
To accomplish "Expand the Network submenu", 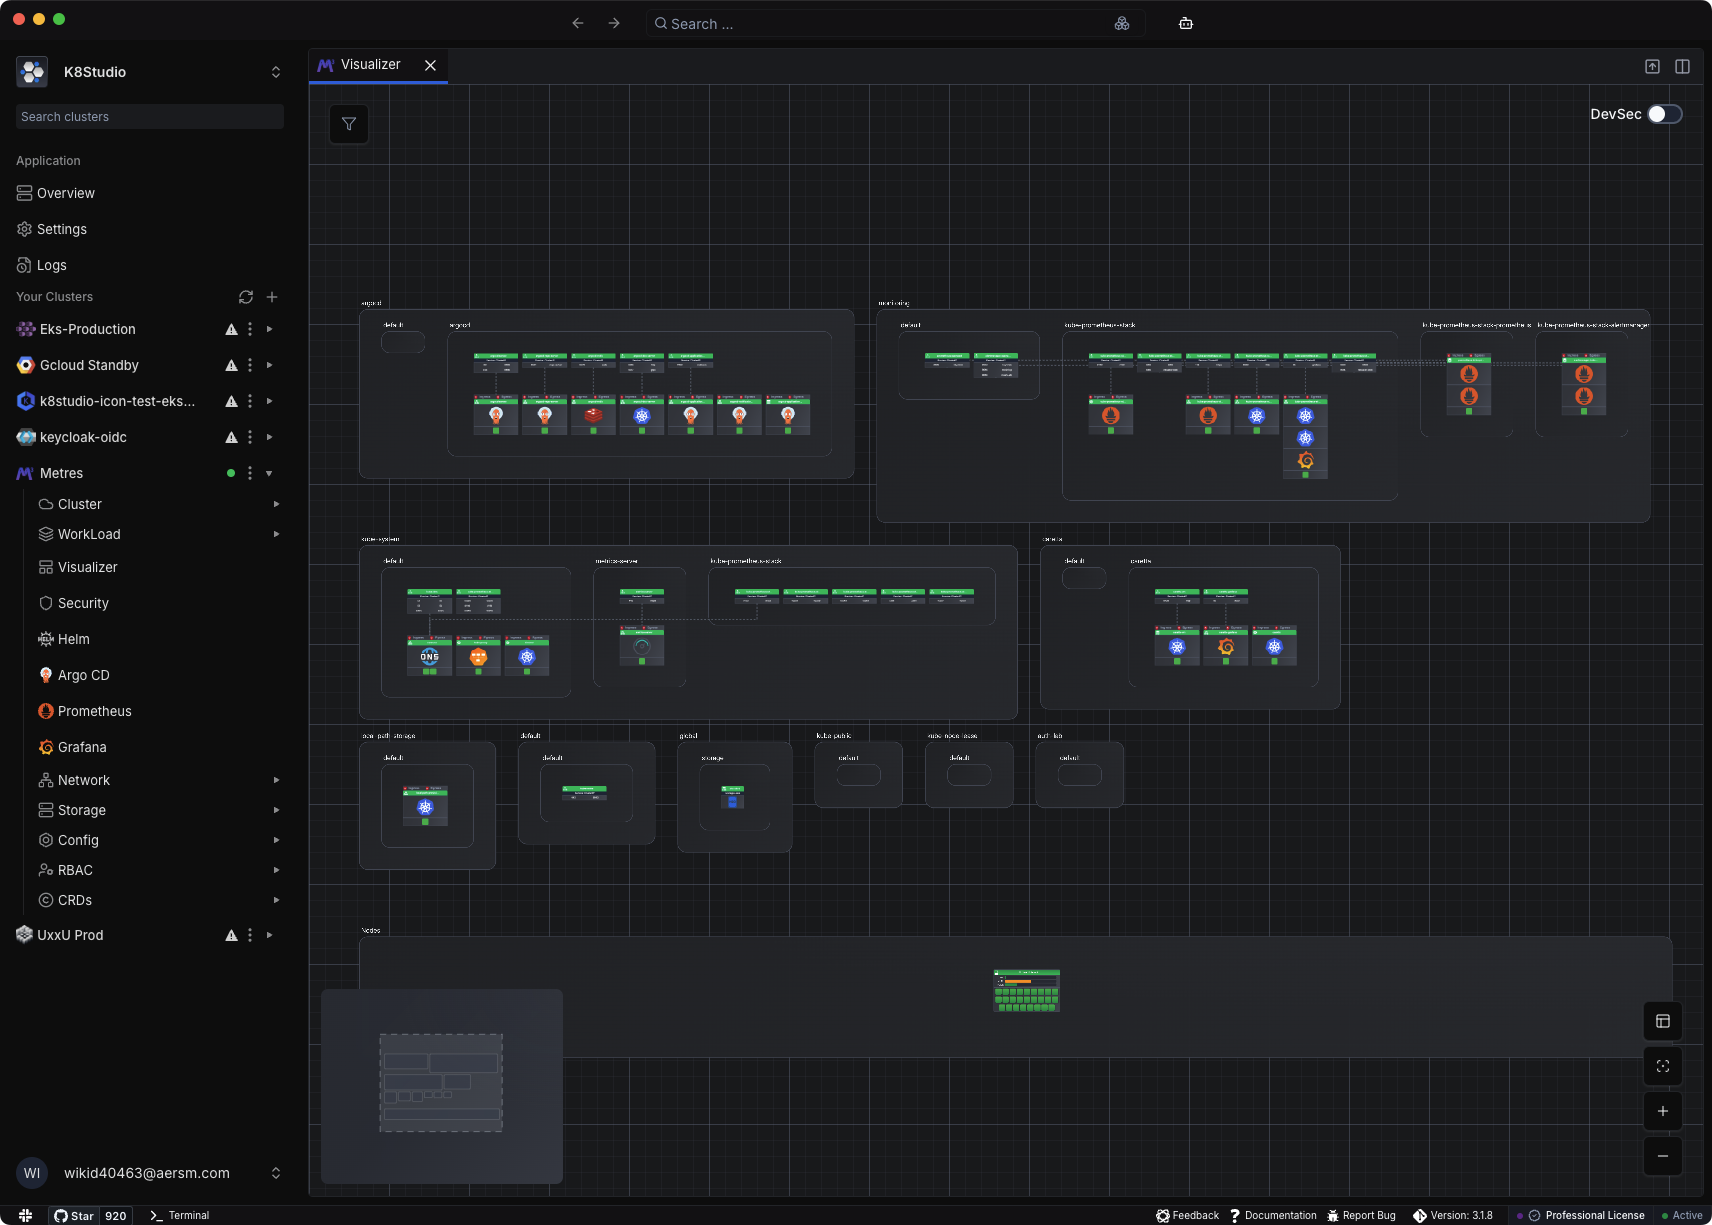I will click(x=276, y=780).
